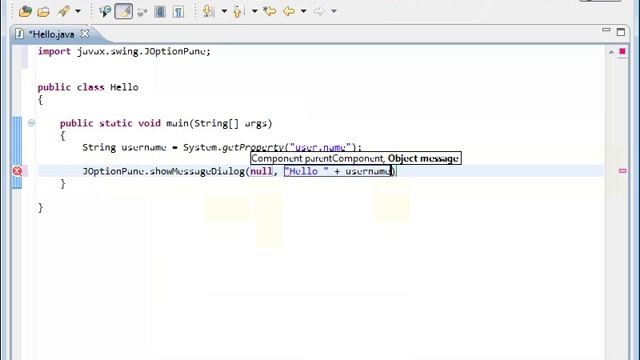Click 'showMessageDialog' method name
The image size is (640, 360).
pyautogui.click(x=197, y=171)
